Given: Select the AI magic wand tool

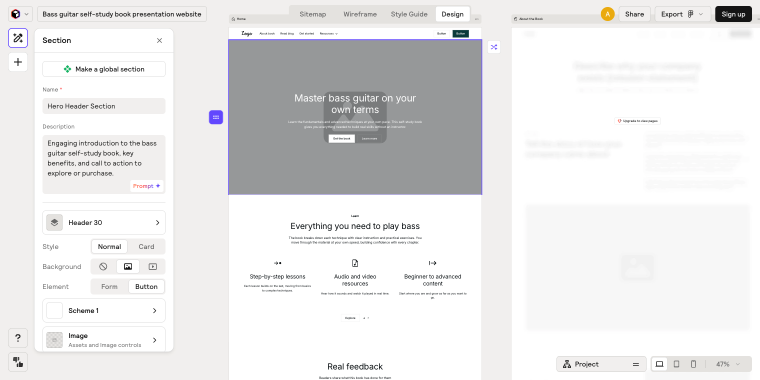Looking at the screenshot, I should coord(18,38).
